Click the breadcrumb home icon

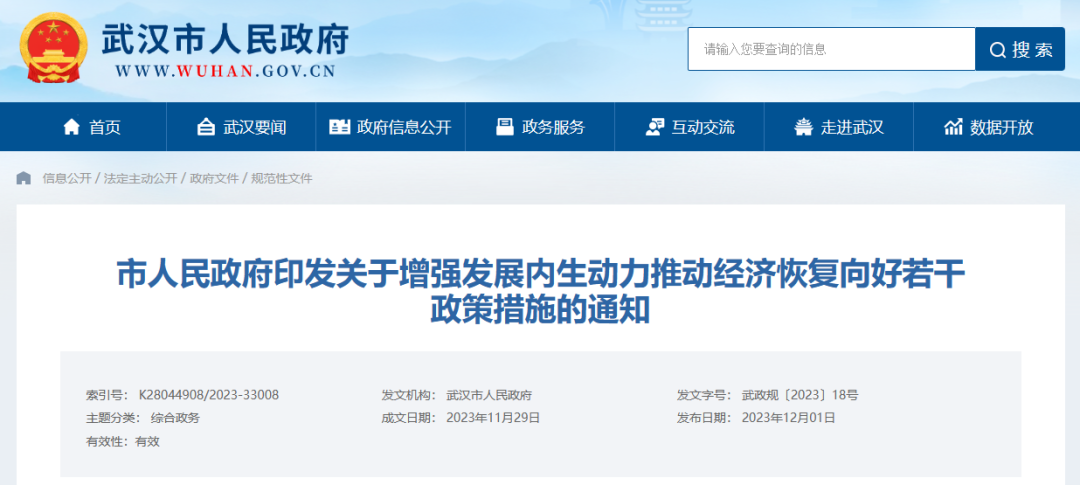pyautogui.click(x=24, y=178)
